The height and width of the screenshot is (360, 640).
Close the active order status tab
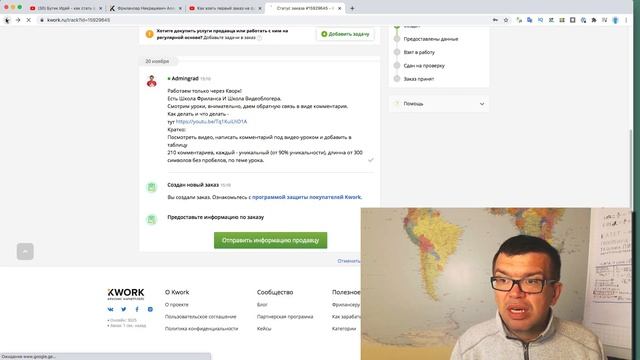tap(339, 8)
